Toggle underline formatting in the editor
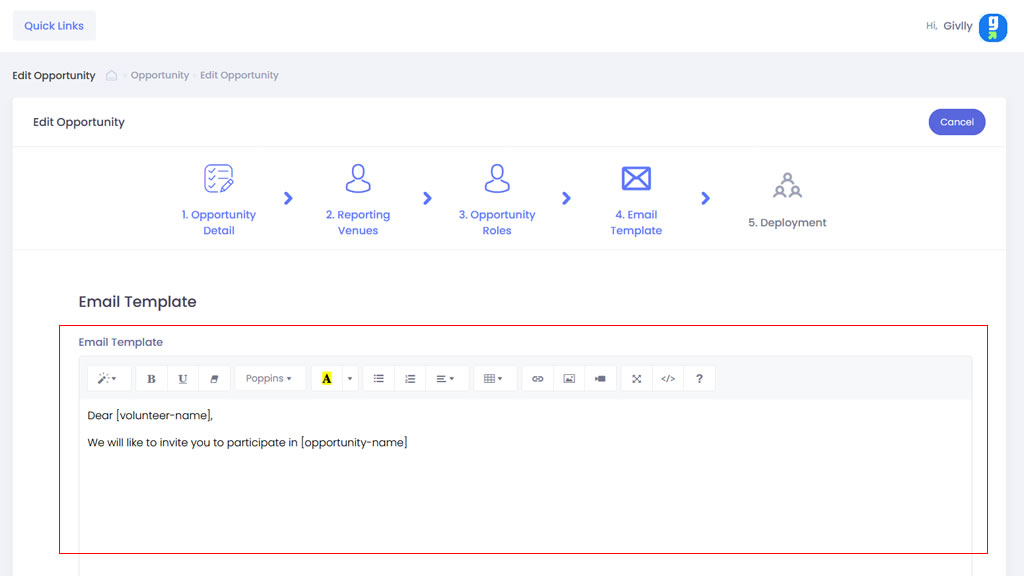 click(183, 379)
